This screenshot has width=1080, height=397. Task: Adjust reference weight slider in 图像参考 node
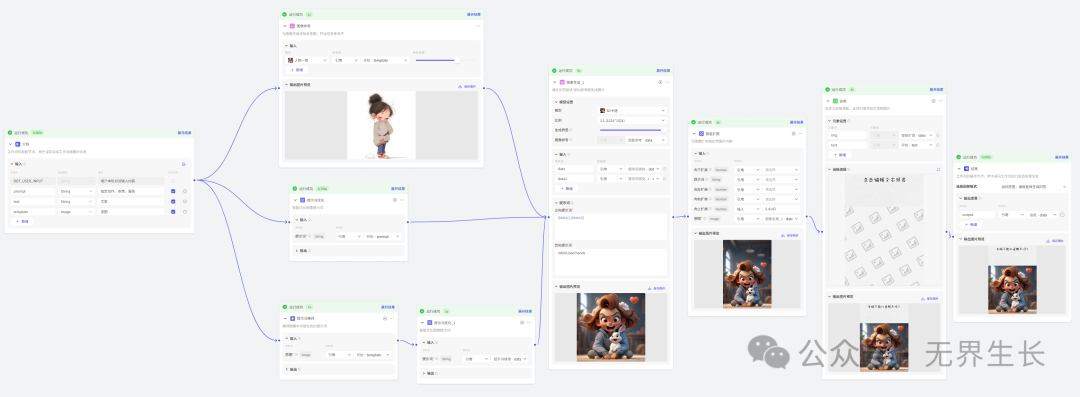tap(445, 61)
